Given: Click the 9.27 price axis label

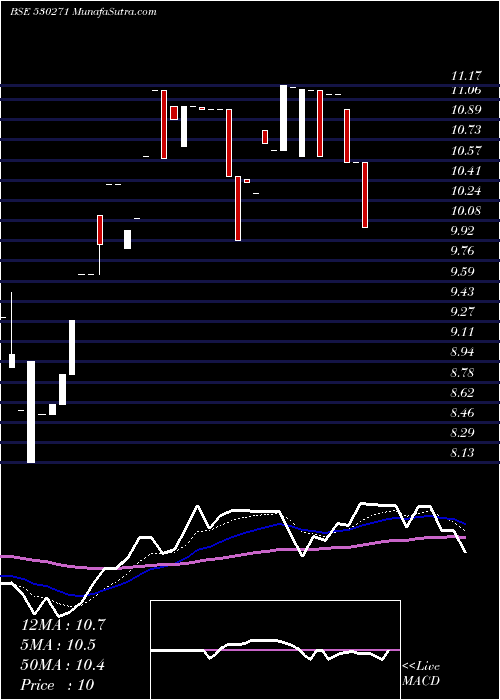Looking at the screenshot, I should [462, 312].
